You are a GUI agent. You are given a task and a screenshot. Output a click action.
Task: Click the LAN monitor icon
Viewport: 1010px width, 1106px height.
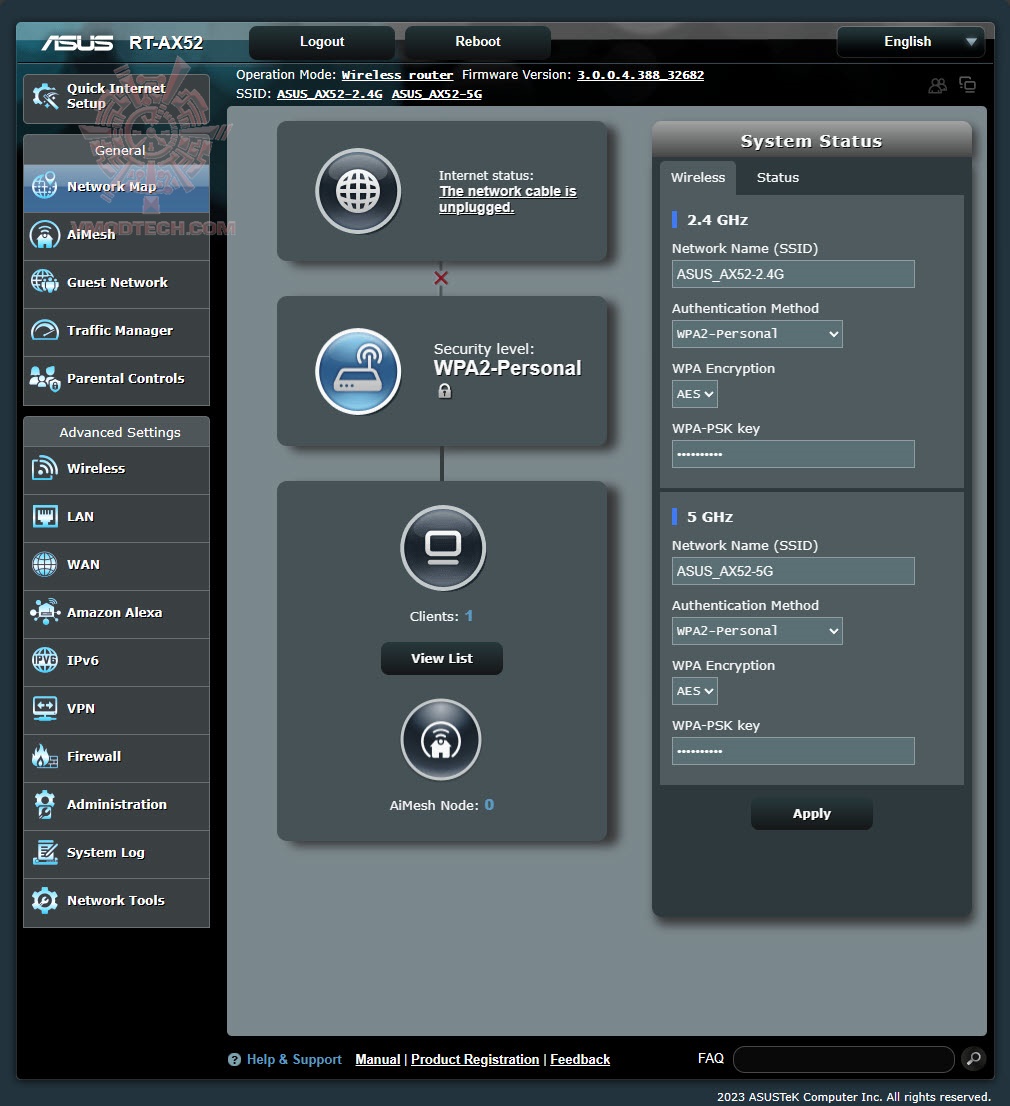pos(44,516)
